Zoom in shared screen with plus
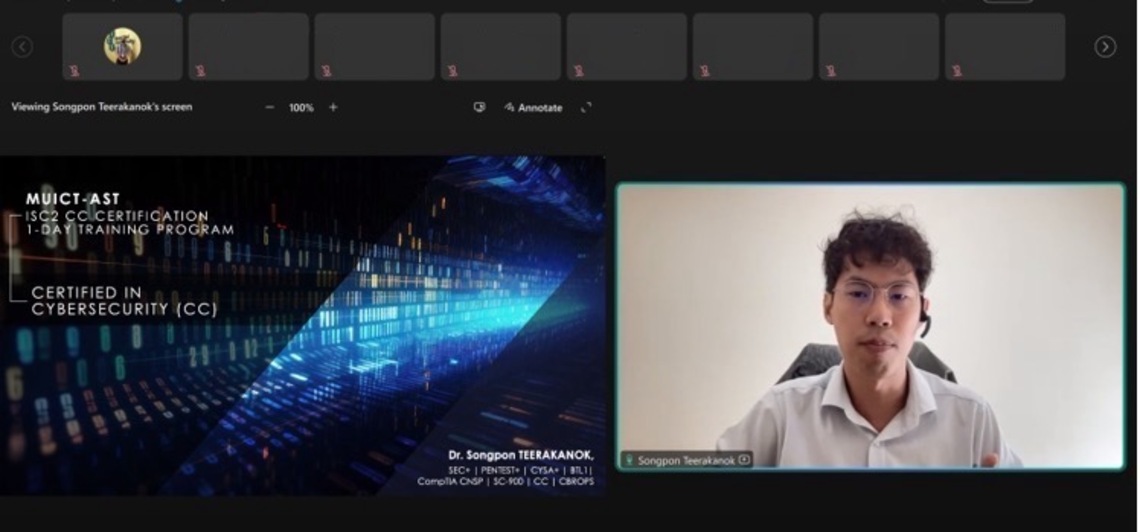The image size is (1140, 532). [333, 107]
